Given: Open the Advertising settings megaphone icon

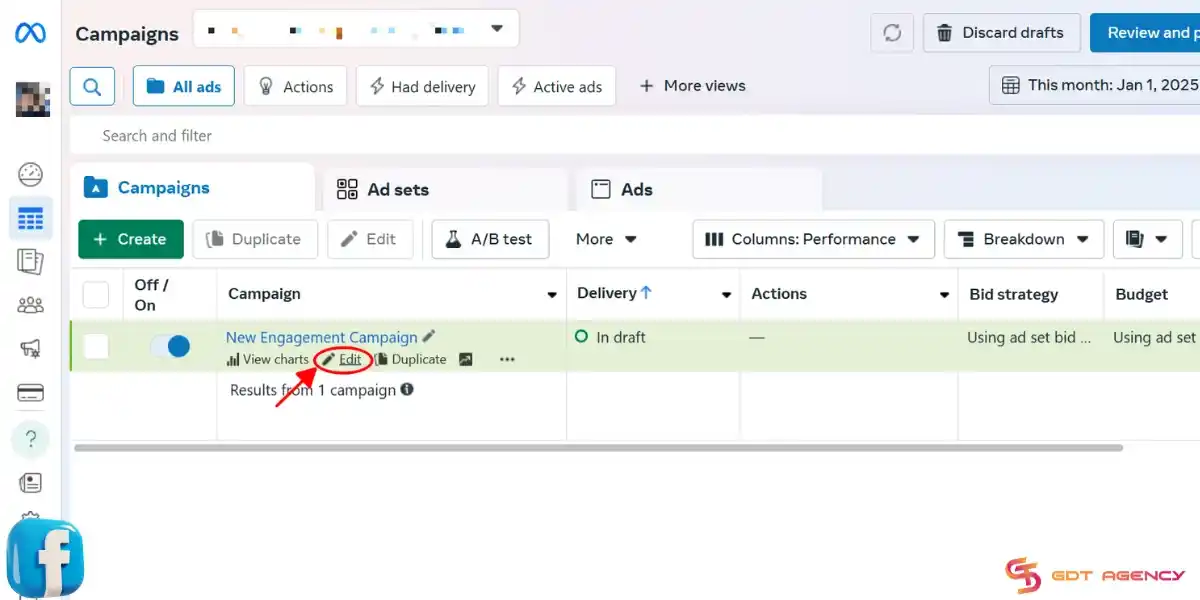Looking at the screenshot, I should click(x=31, y=348).
